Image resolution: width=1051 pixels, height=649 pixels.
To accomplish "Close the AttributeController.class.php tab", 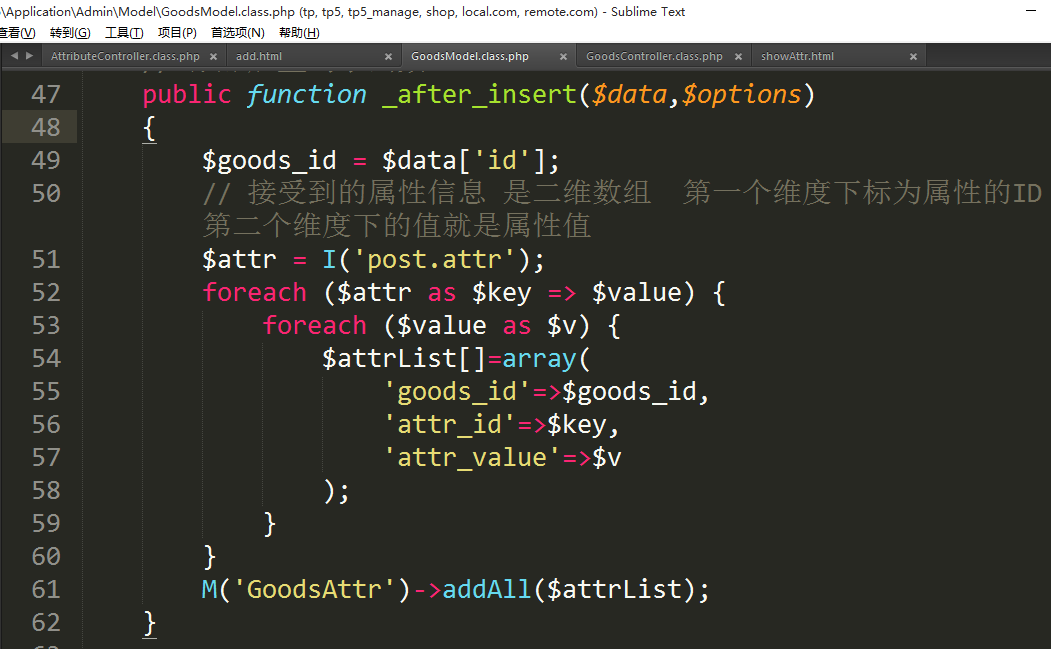I will point(213,57).
